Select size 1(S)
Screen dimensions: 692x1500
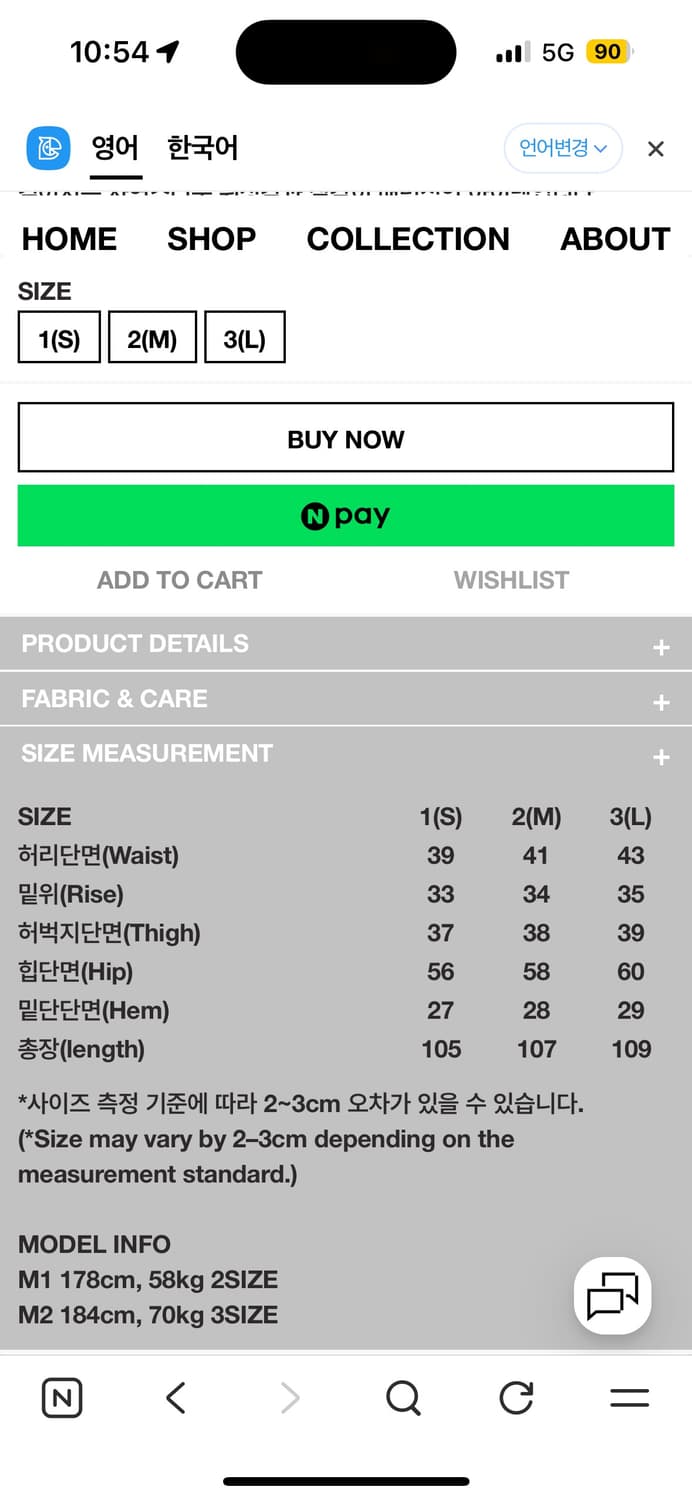point(58,337)
